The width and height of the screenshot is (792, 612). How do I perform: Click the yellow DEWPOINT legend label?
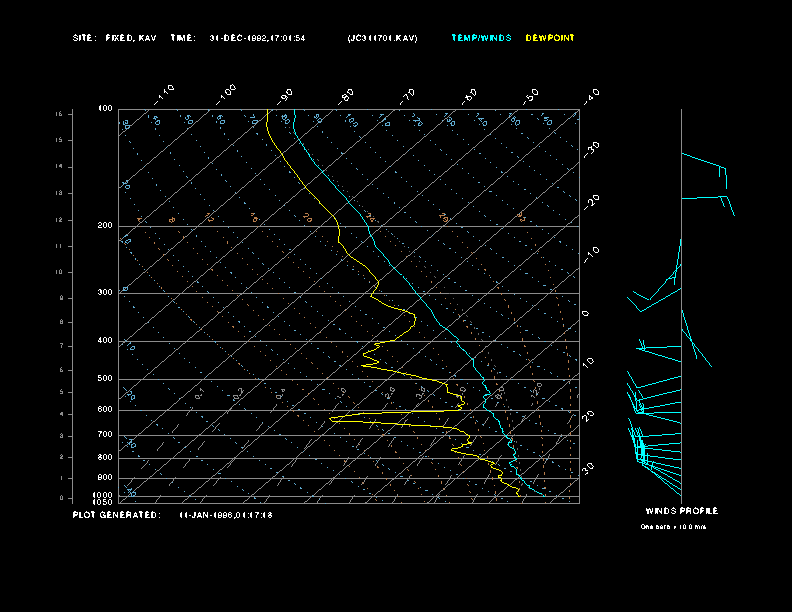tap(550, 38)
